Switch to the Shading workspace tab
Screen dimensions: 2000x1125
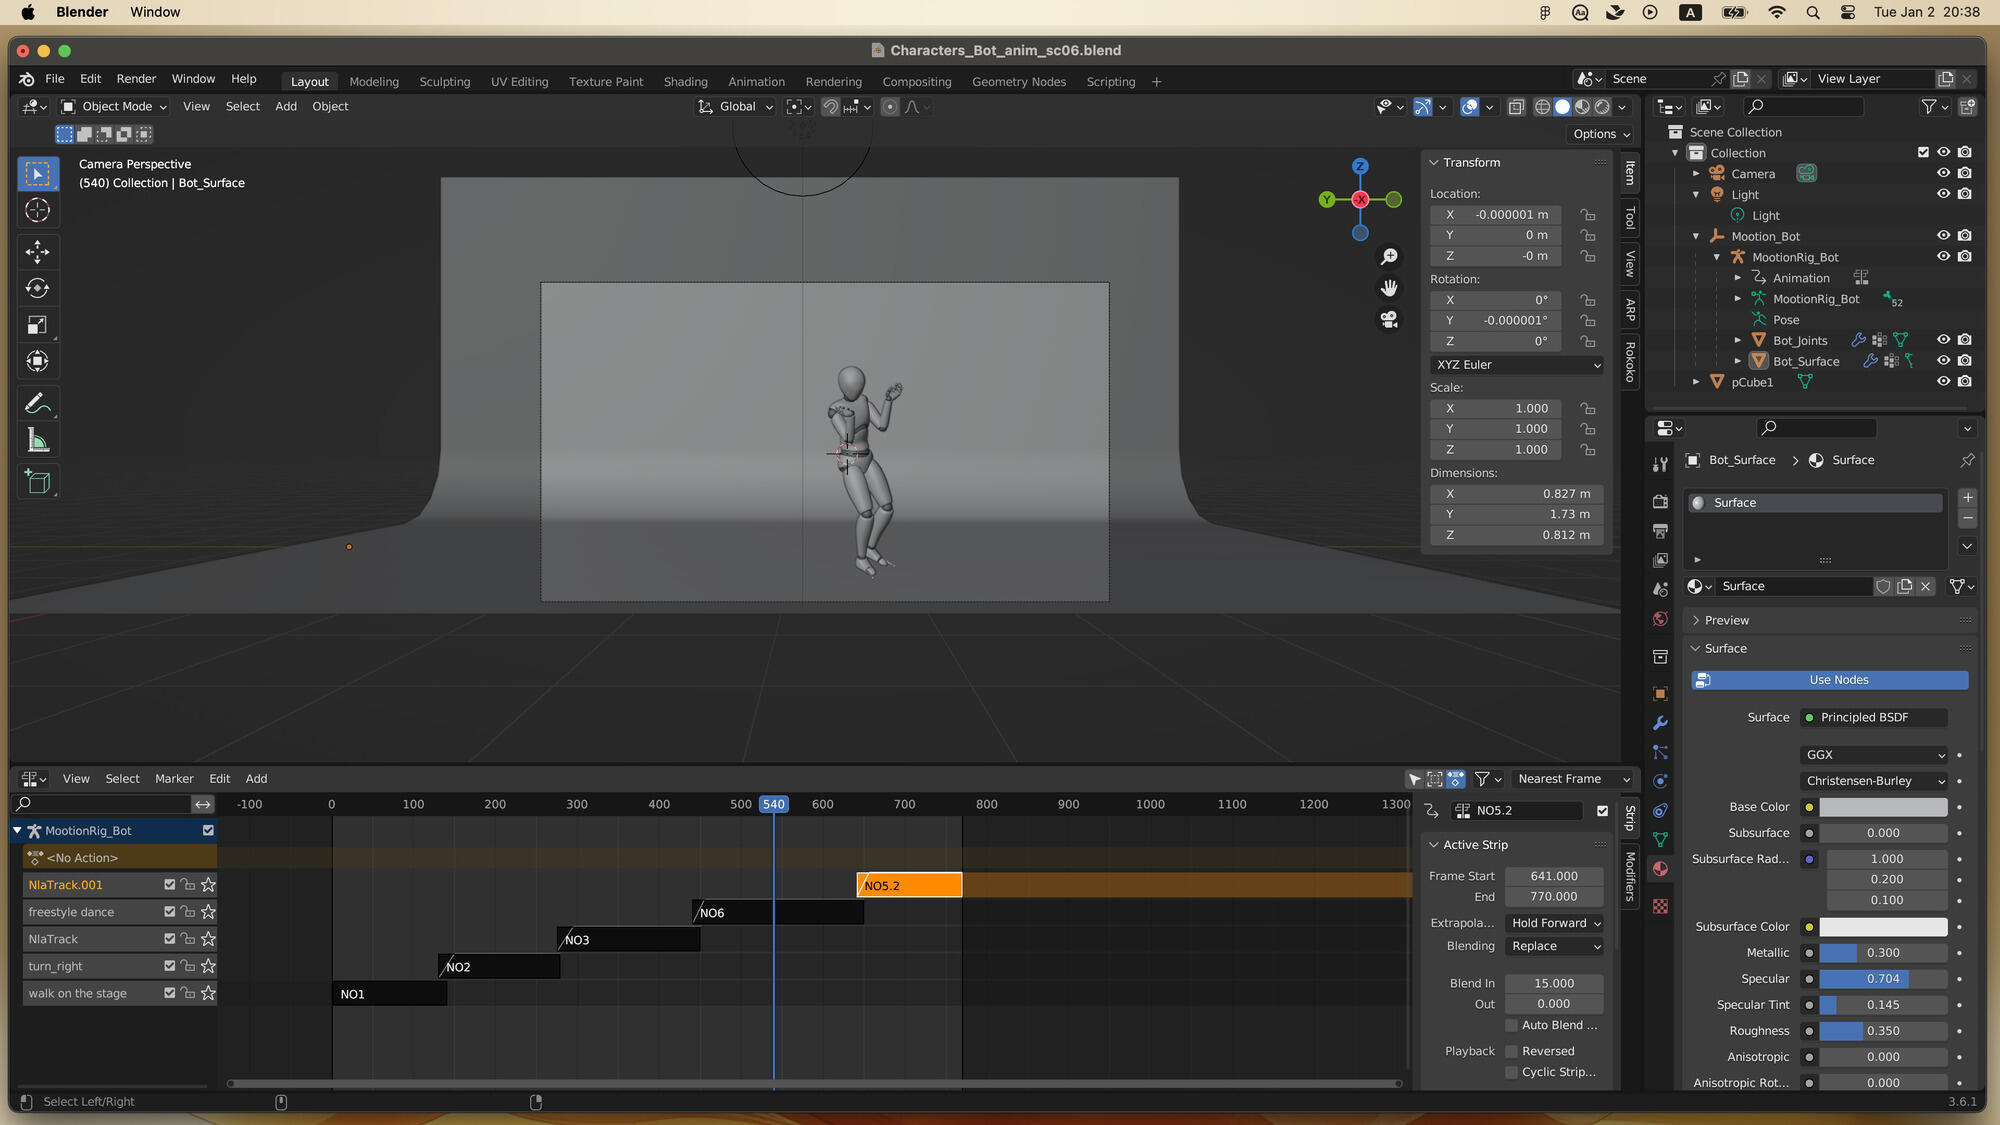[x=685, y=82]
